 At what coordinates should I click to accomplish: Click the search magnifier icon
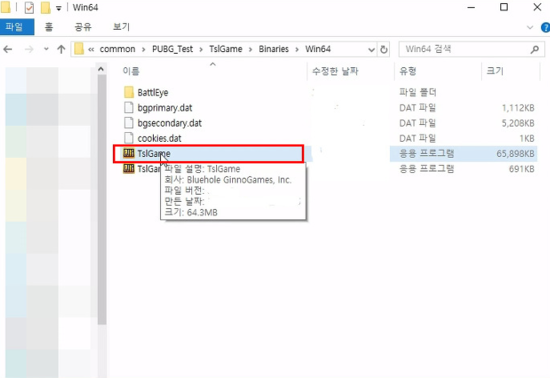(535, 49)
